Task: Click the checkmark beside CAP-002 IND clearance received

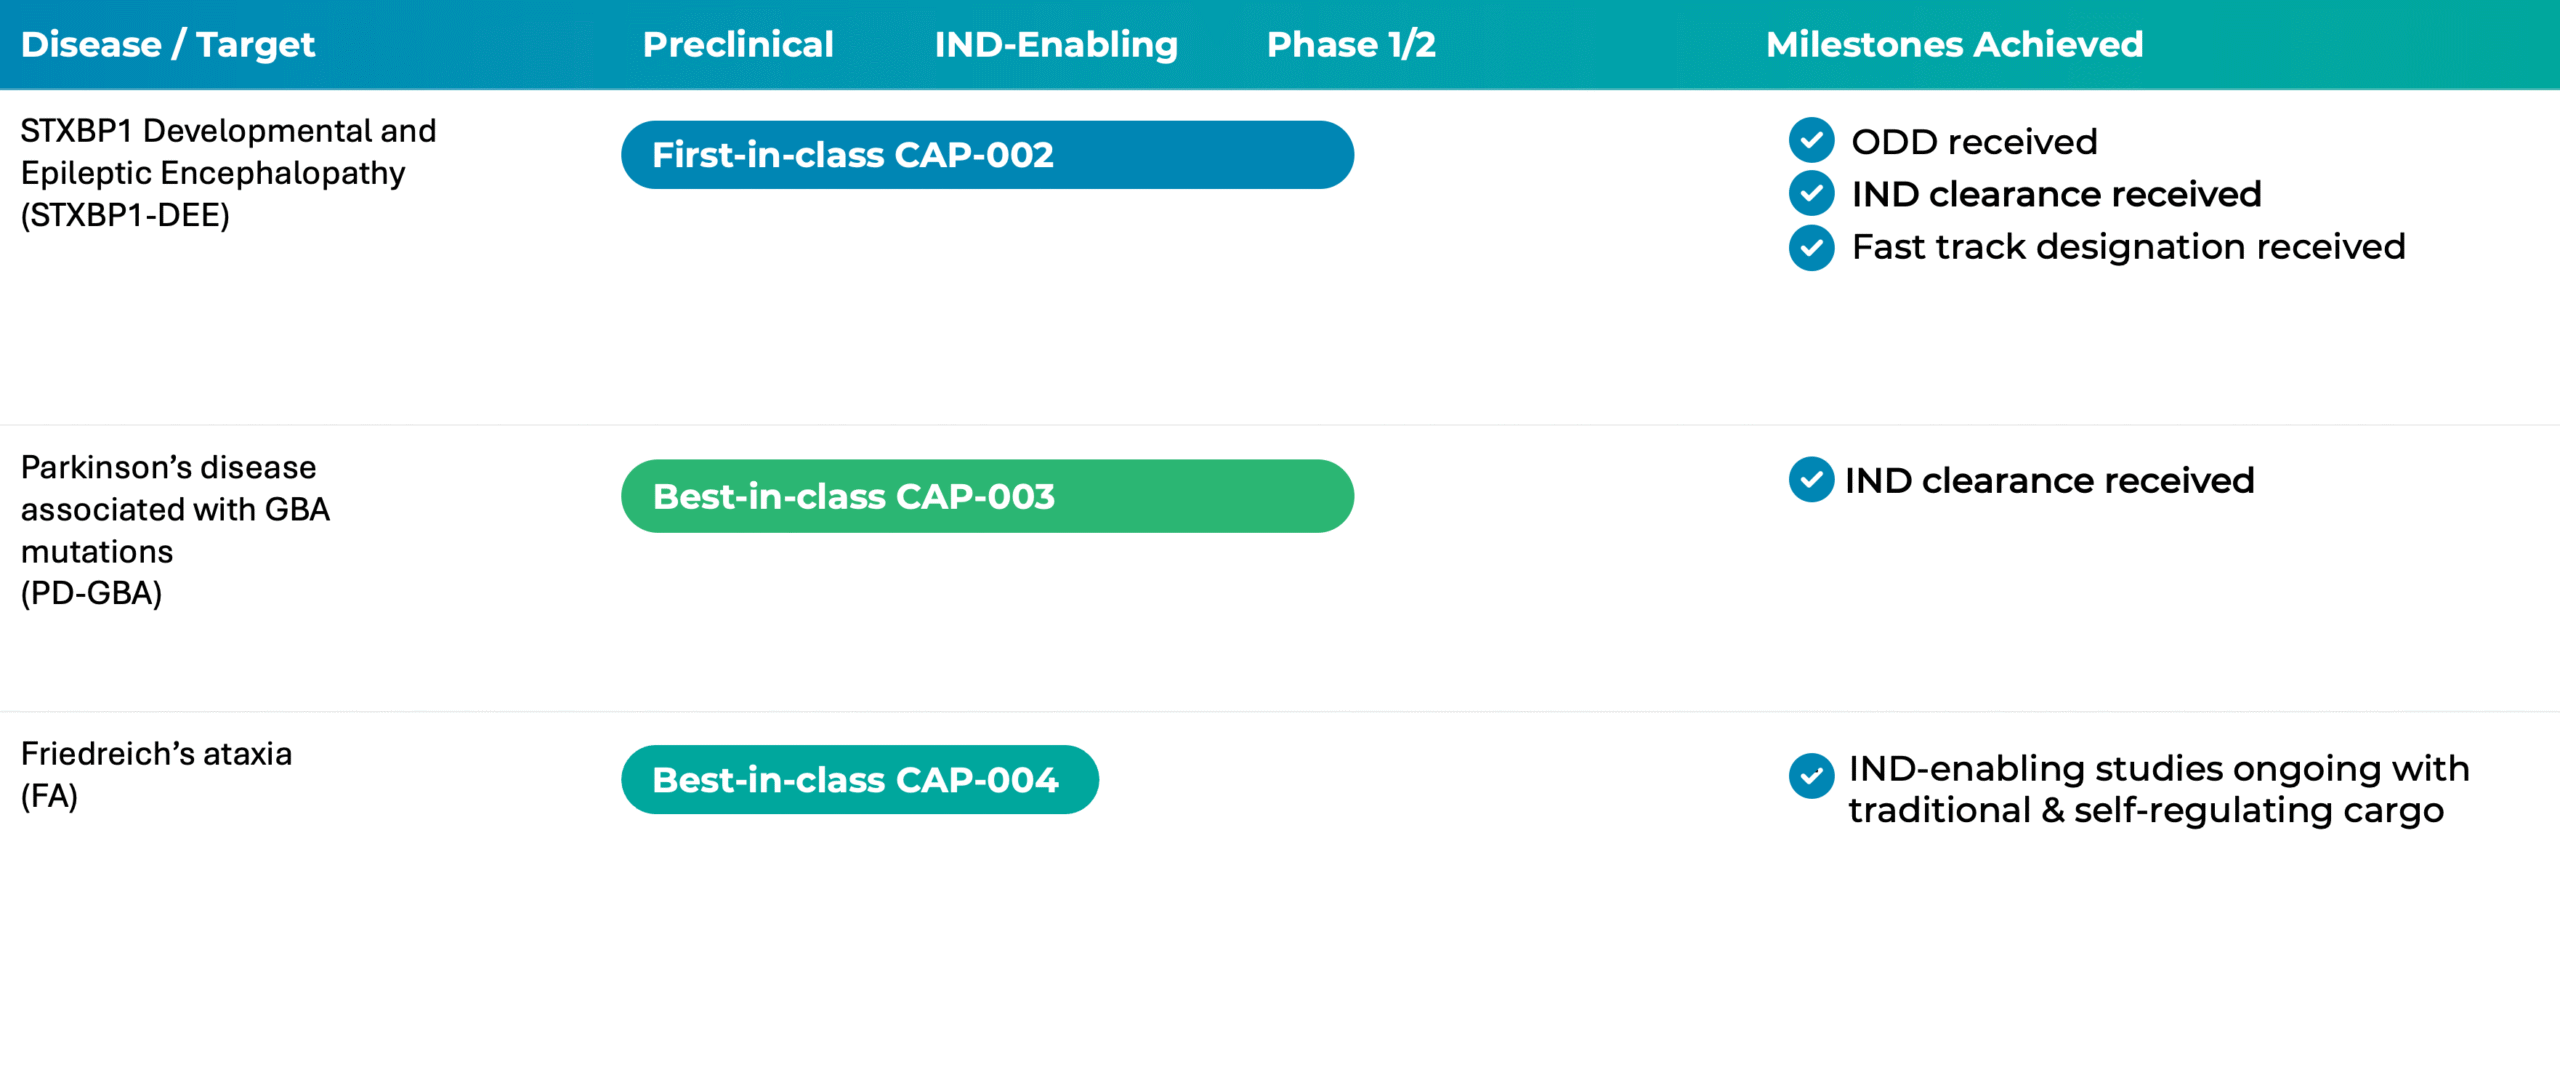Action: click(x=1811, y=193)
